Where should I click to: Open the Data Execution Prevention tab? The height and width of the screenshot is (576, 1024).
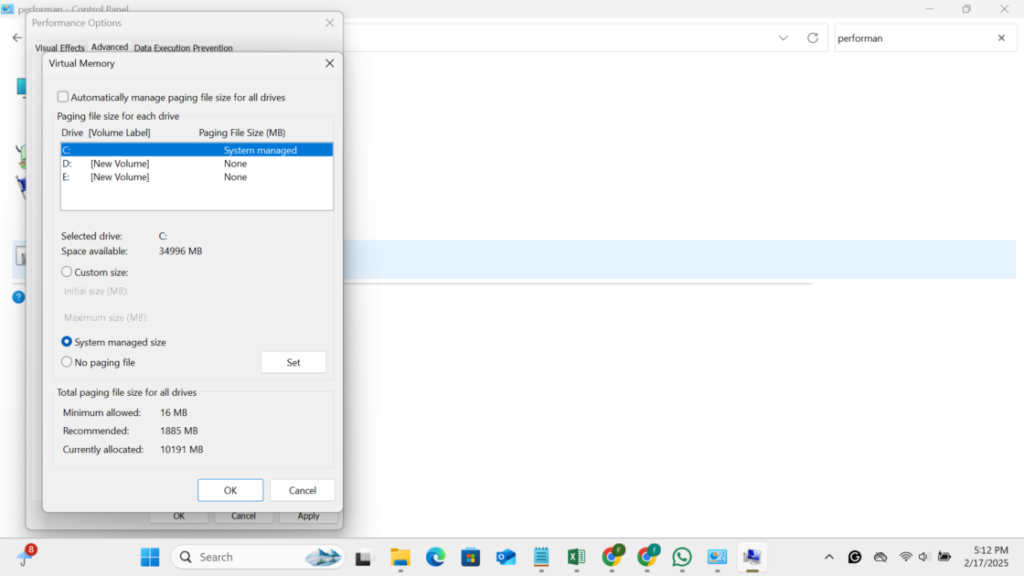pyautogui.click(x=184, y=47)
